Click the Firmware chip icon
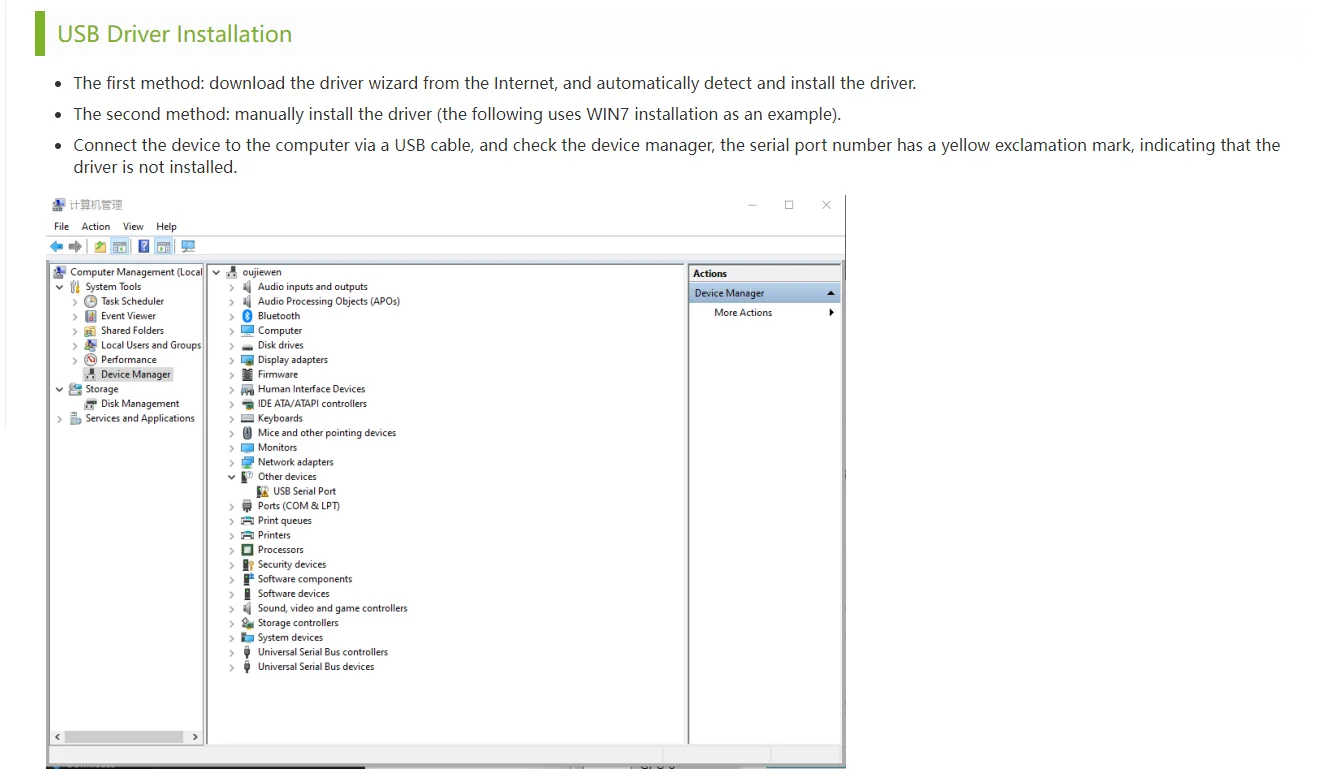The image size is (1333, 773). pyautogui.click(x=247, y=375)
